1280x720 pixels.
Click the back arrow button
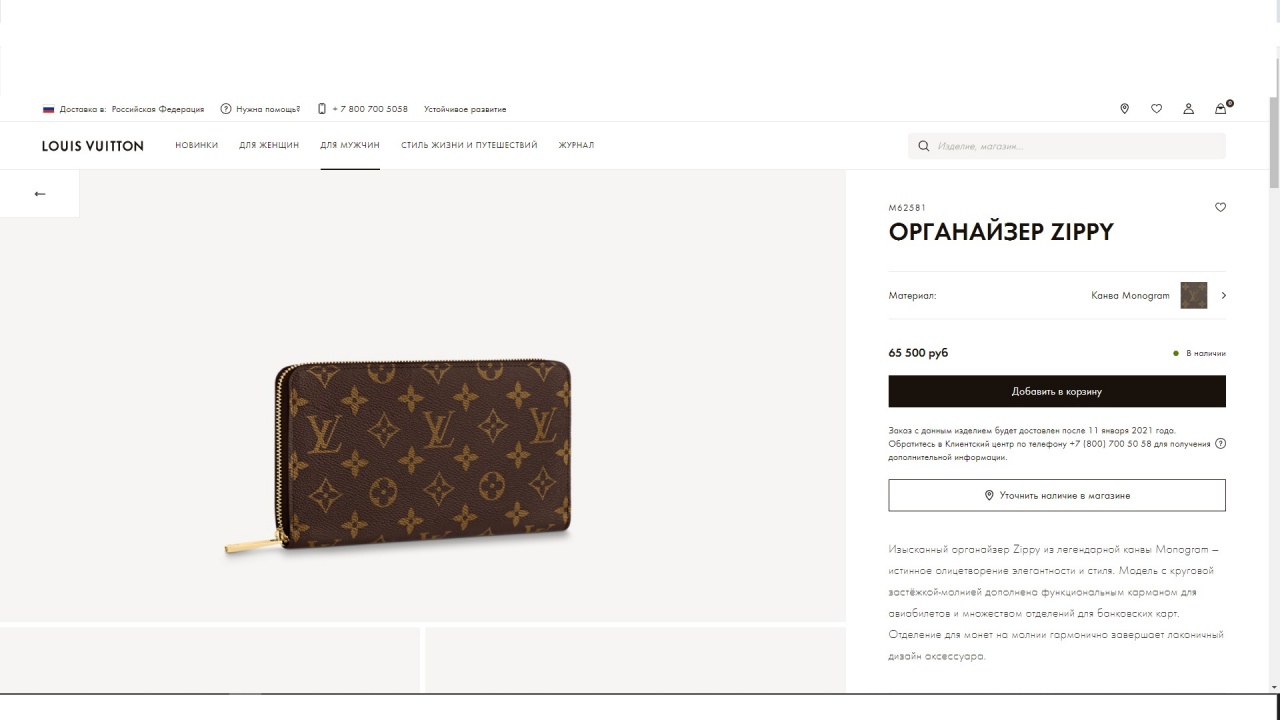click(40, 194)
